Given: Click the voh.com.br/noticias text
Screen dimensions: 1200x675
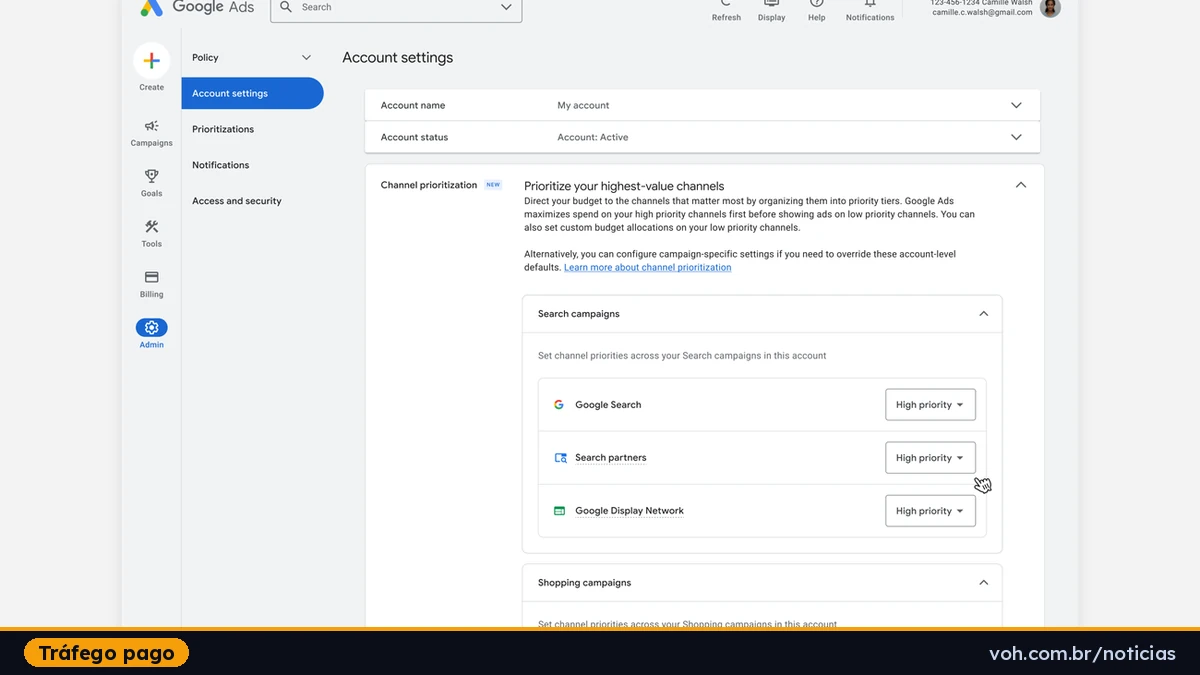Looking at the screenshot, I should [1082, 654].
